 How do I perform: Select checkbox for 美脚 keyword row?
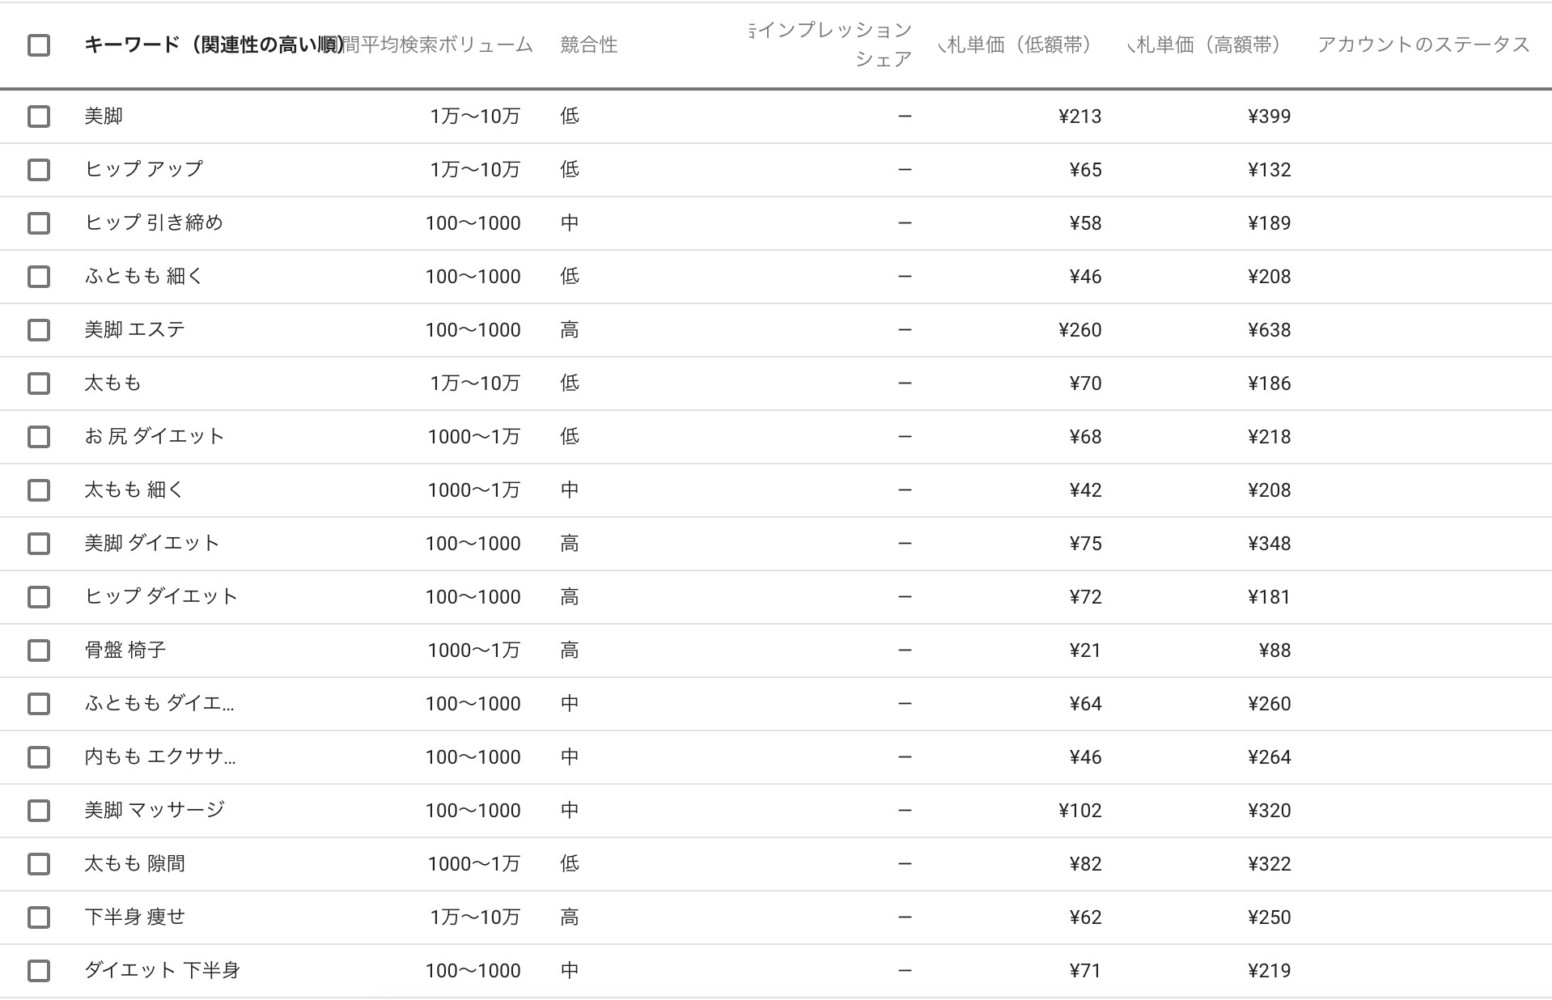[x=39, y=116]
